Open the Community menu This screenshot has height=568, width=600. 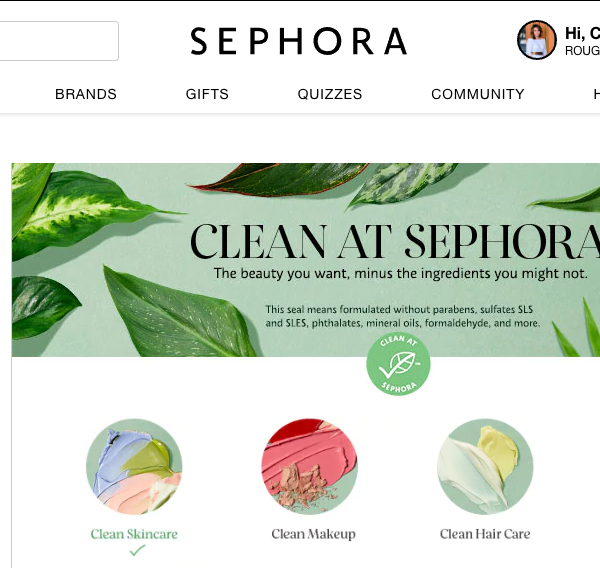click(478, 94)
